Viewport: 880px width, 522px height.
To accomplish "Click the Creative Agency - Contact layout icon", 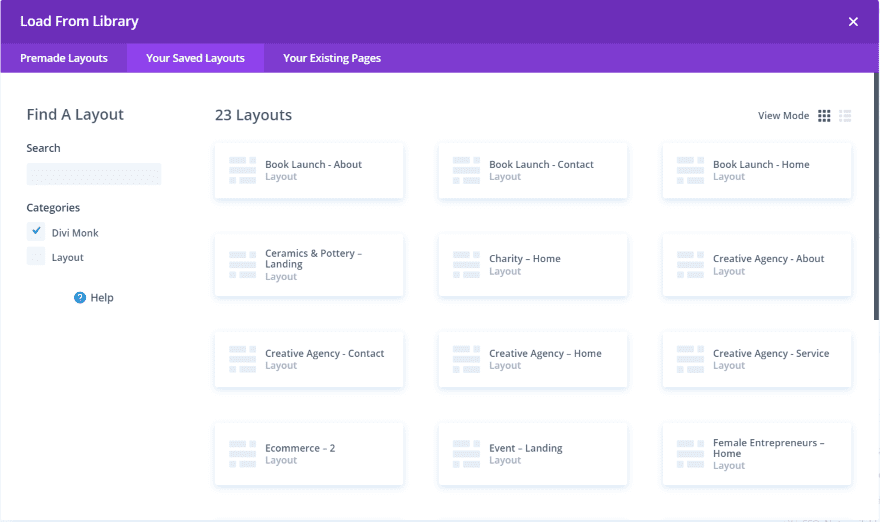I will click(242, 359).
